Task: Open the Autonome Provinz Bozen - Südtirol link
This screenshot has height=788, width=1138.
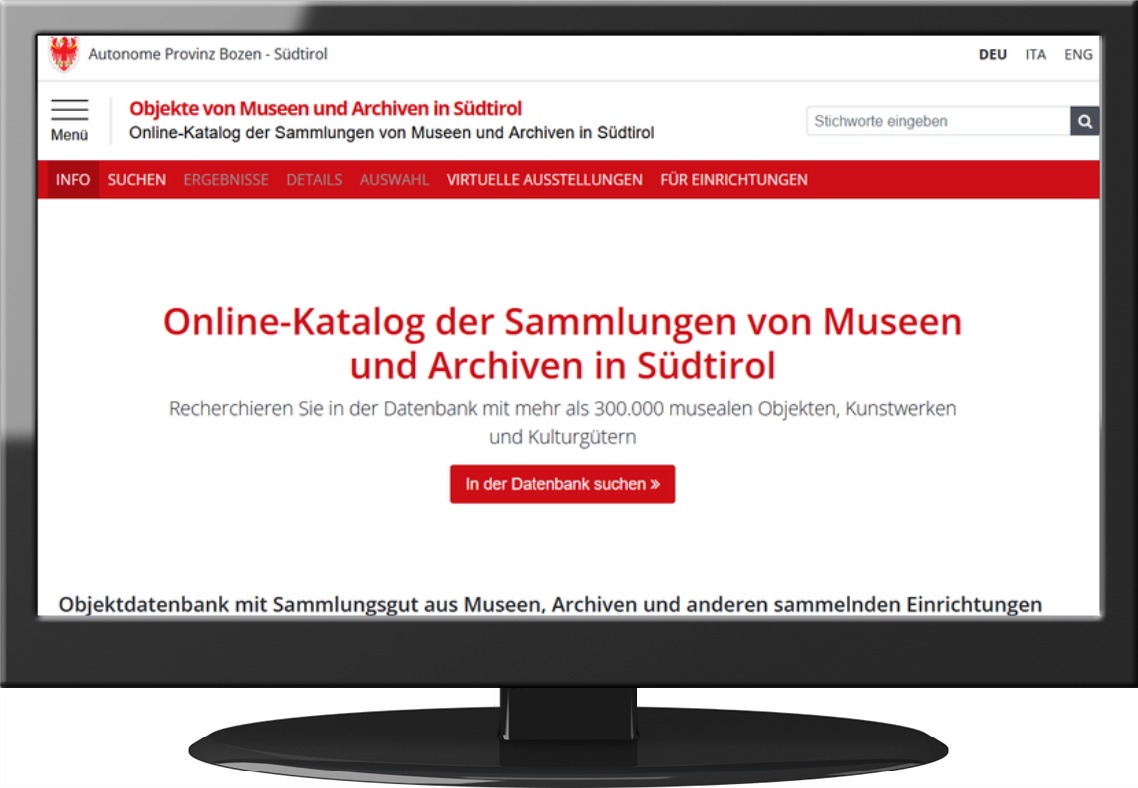Action: tap(208, 54)
